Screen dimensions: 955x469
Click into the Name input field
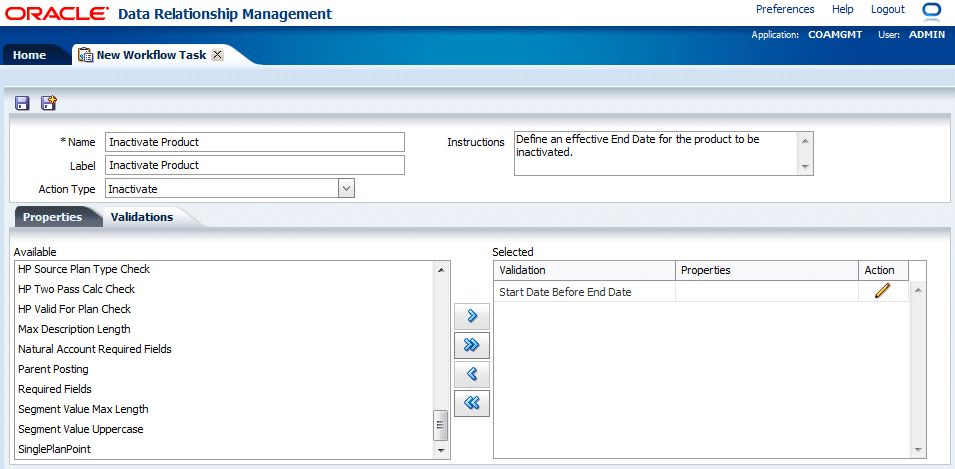pyautogui.click(x=255, y=142)
